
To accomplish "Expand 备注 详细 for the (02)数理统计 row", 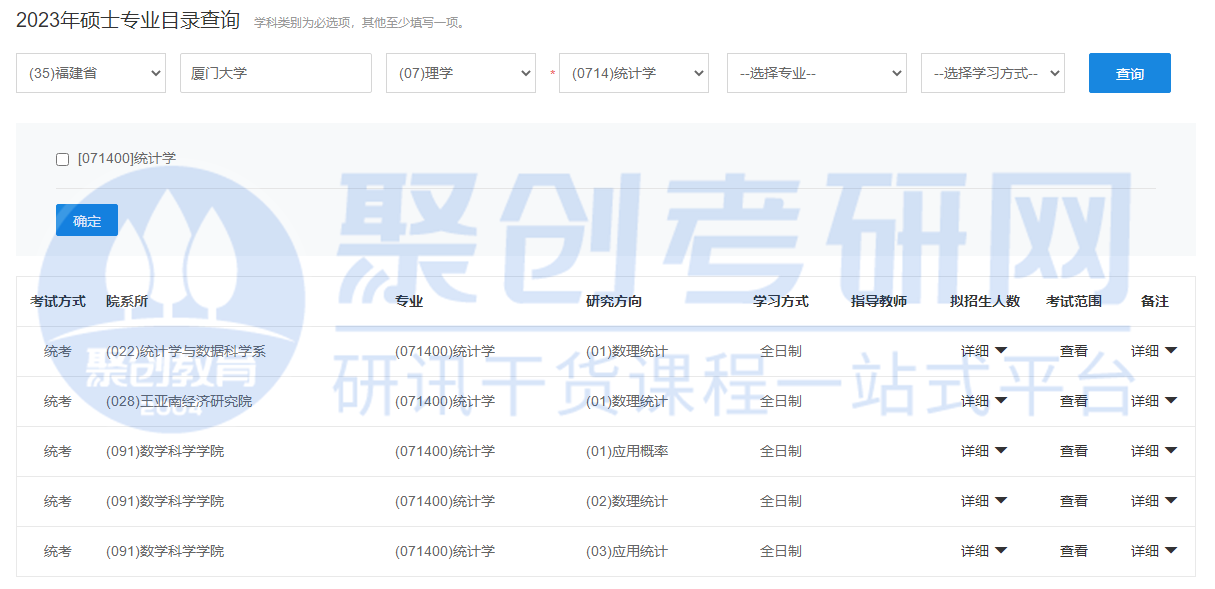I will pos(1154,501).
